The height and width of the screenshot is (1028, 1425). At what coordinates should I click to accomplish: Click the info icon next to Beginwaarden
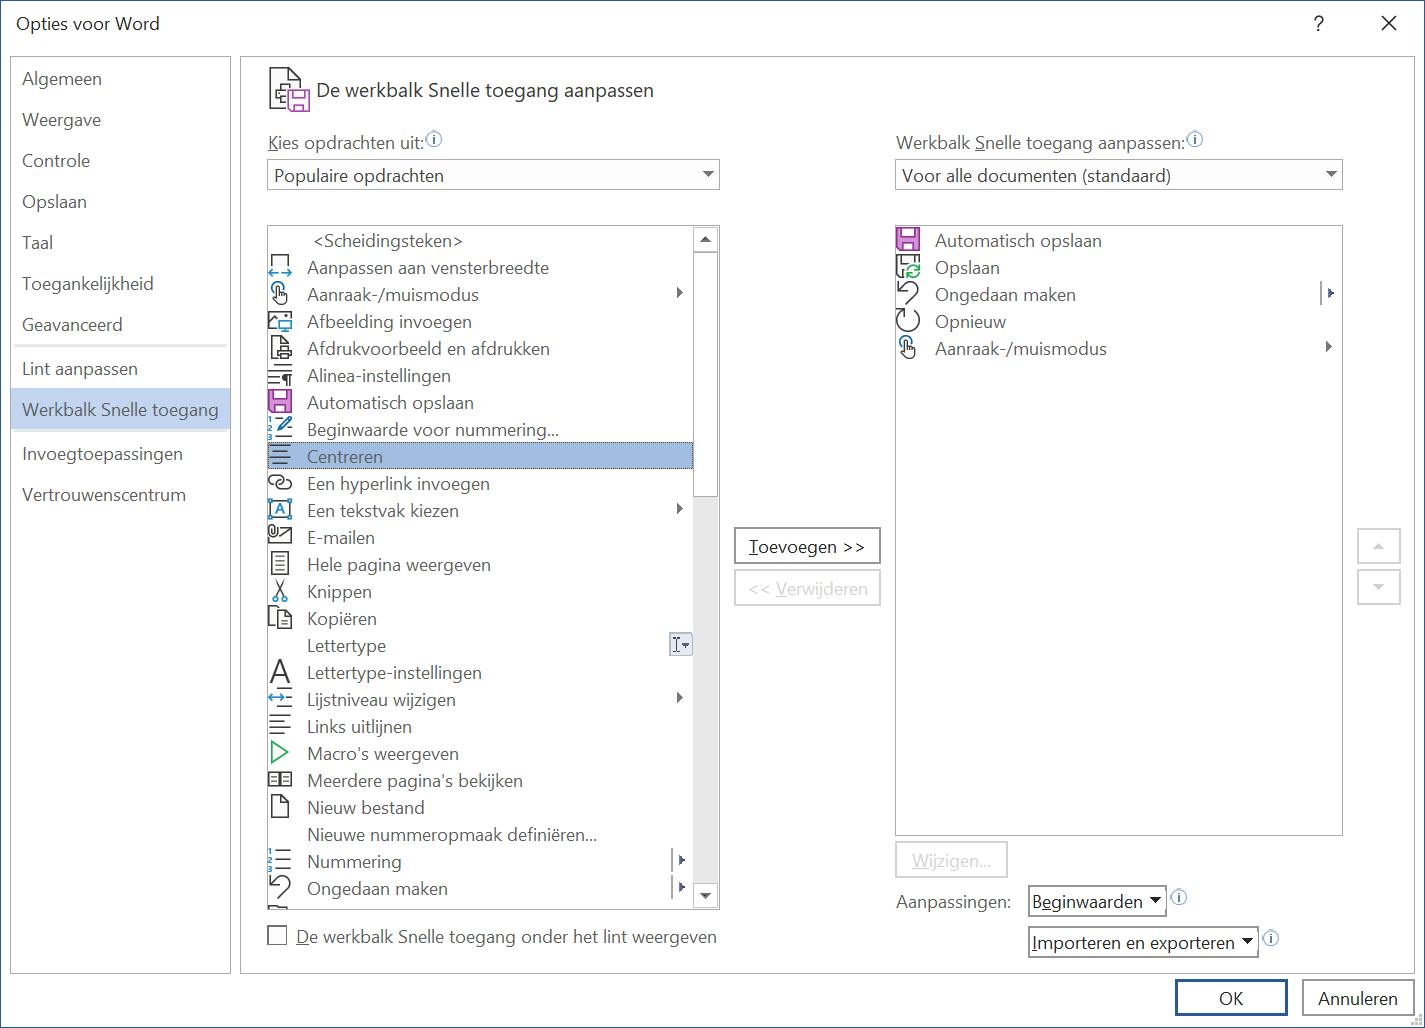[x=1179, y=898]
